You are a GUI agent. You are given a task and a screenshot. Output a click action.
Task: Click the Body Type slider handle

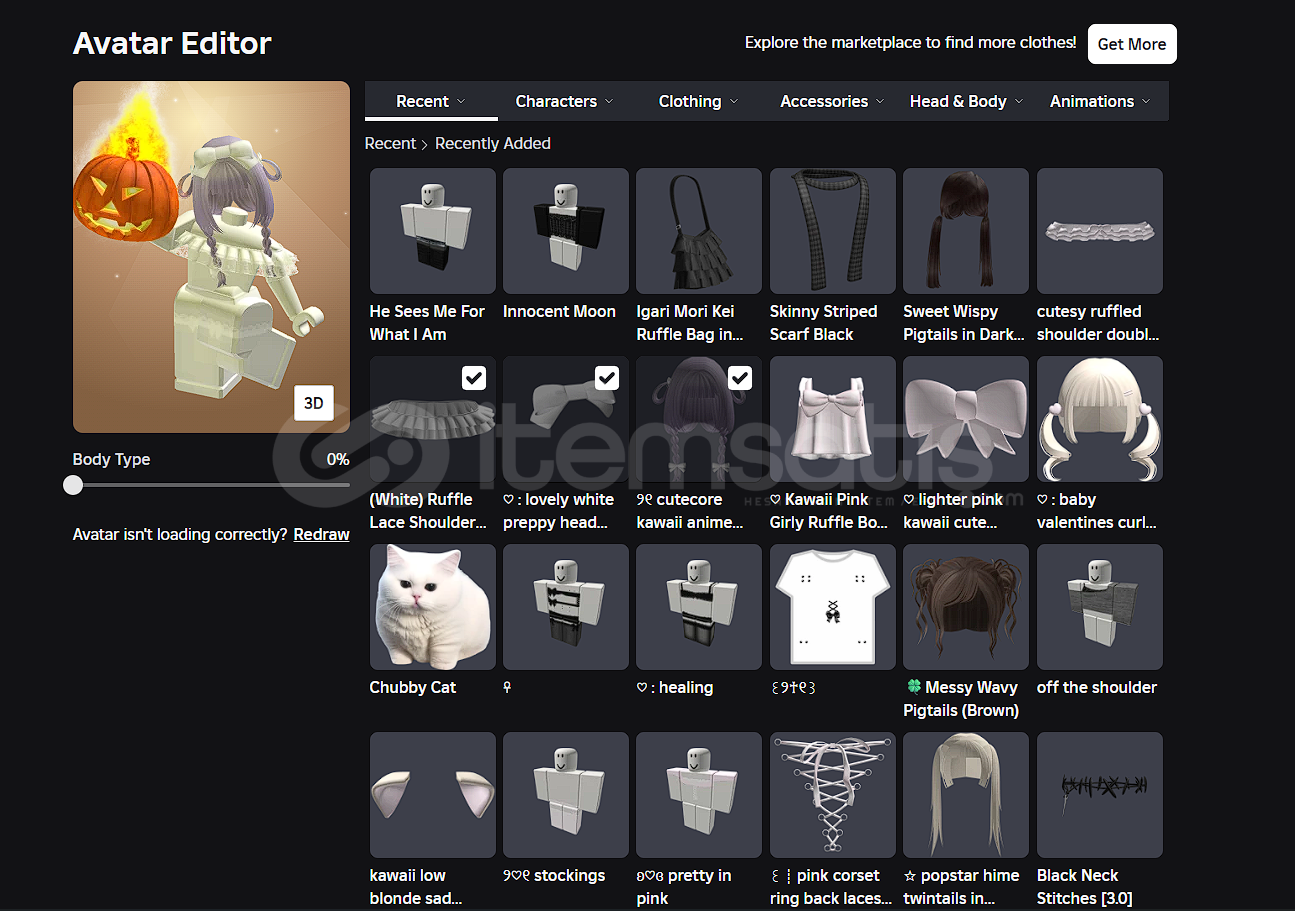[73, 485]
